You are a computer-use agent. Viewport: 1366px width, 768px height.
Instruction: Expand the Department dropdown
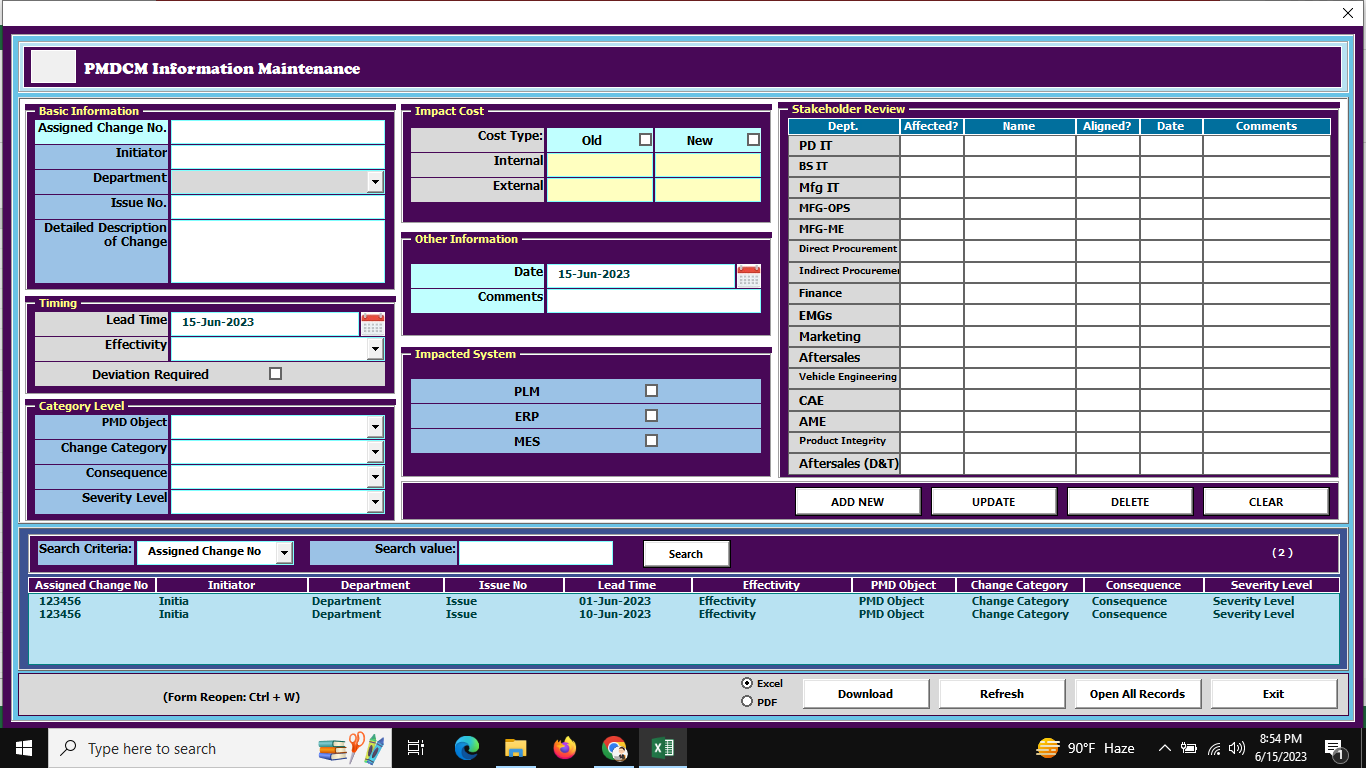[x=375, y=182]
